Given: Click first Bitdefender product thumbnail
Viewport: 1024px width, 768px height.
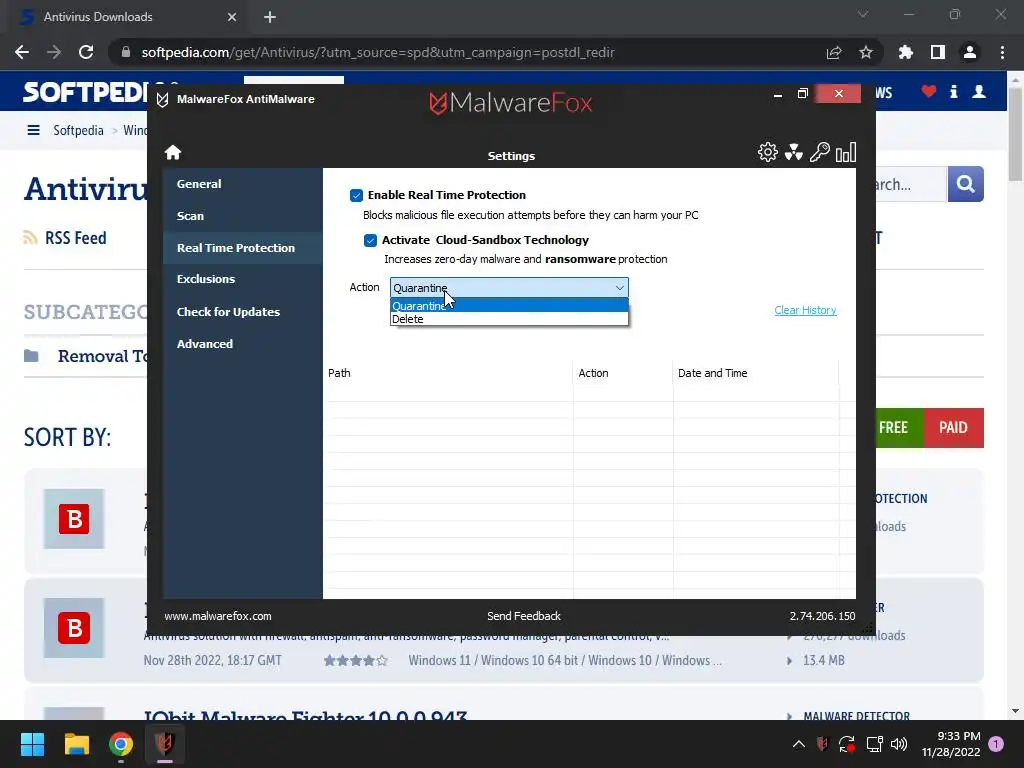Looking at the screenshot, I should coord(74,519).
